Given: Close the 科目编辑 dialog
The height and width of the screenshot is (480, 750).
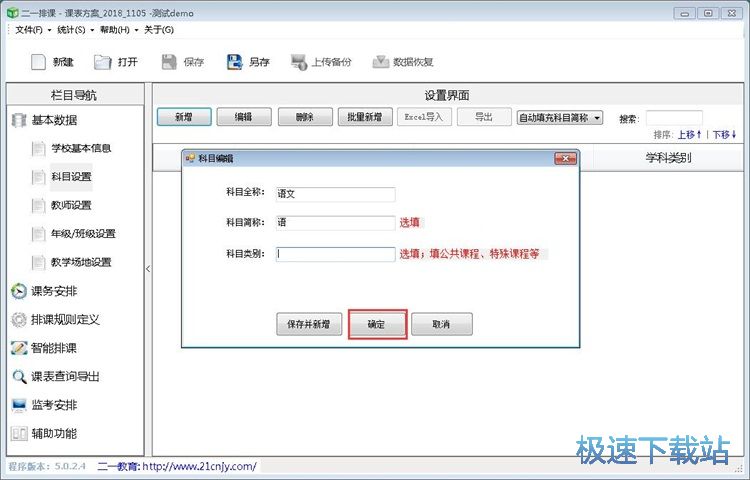Looking at the screenshot, I should [x=565, y=158].
